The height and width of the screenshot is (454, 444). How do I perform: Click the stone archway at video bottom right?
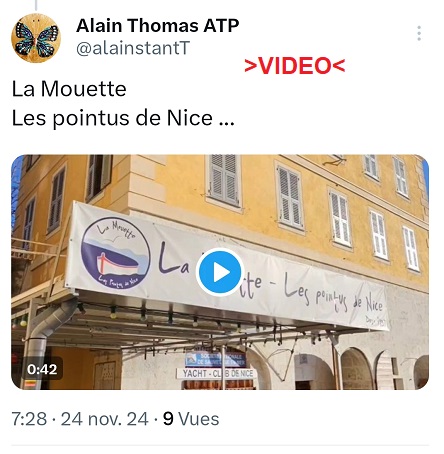tap(355, 368)
